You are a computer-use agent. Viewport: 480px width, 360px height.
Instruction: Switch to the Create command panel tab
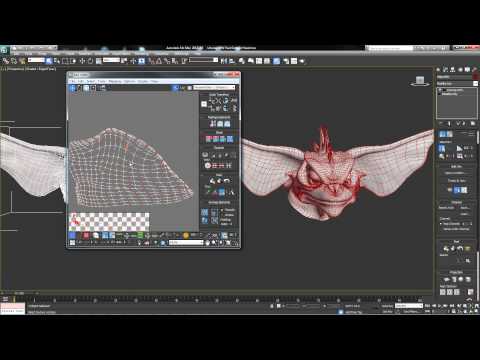pyautogui.click(x=439, y=69)
